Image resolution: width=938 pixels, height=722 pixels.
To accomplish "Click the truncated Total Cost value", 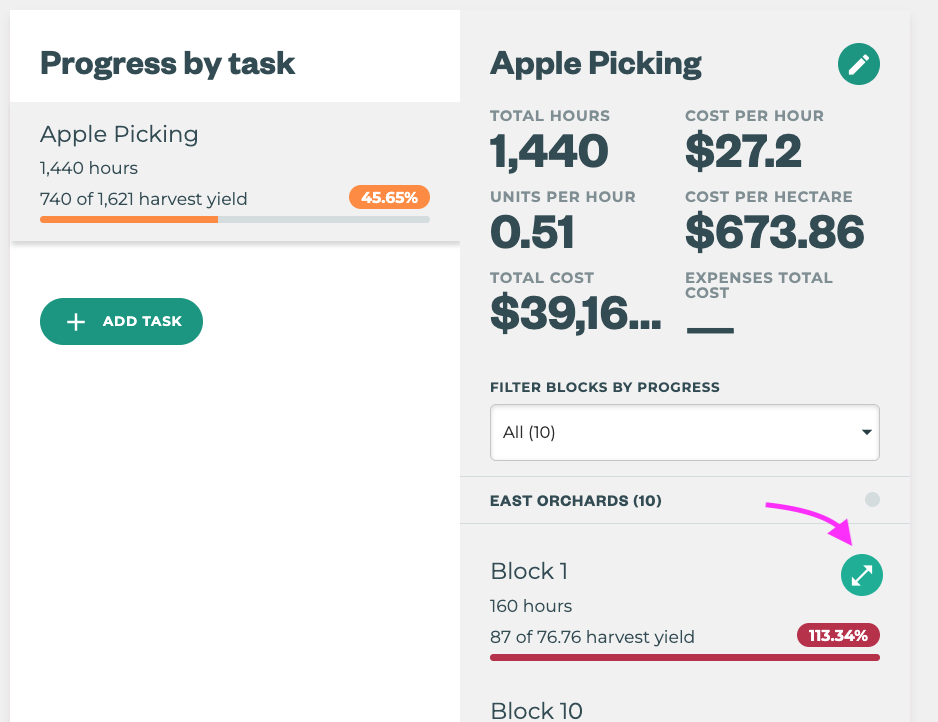I will coord(575,314).
